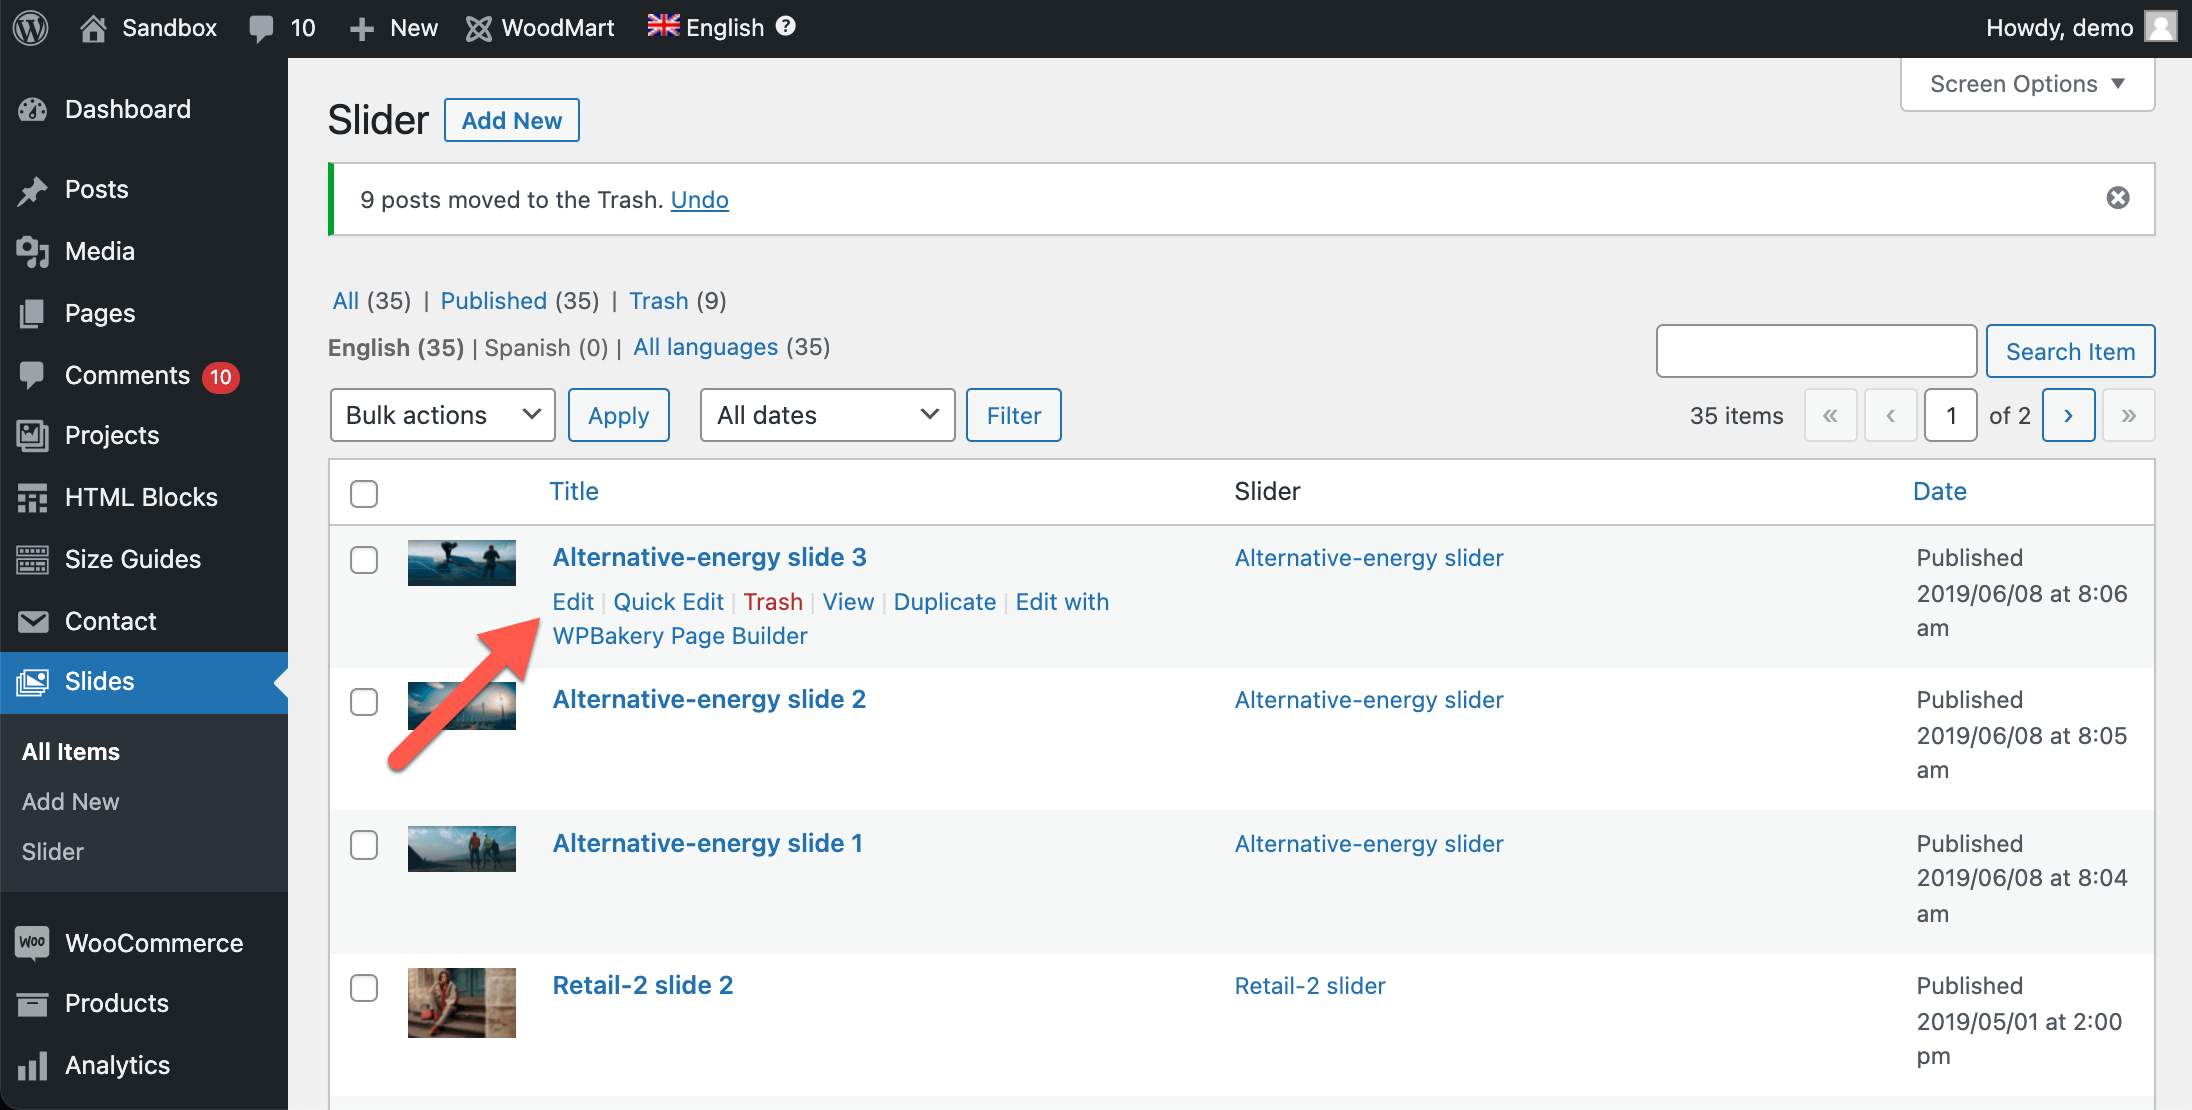Sort the table by Title column
2192x1110 pixels.
click(x=574, y=491)
